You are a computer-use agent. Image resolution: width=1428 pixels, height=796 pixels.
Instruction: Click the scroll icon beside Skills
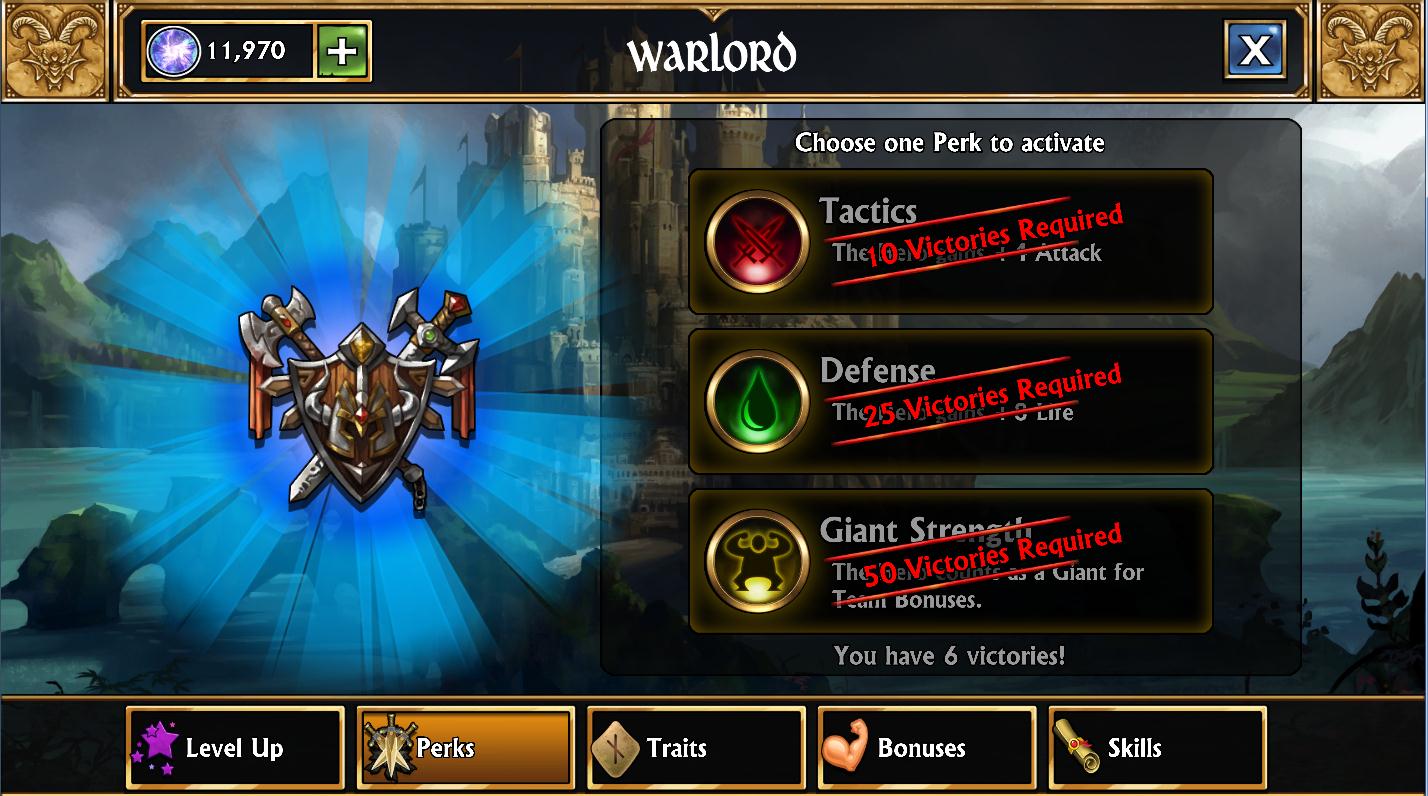(x=1077, y=748)
